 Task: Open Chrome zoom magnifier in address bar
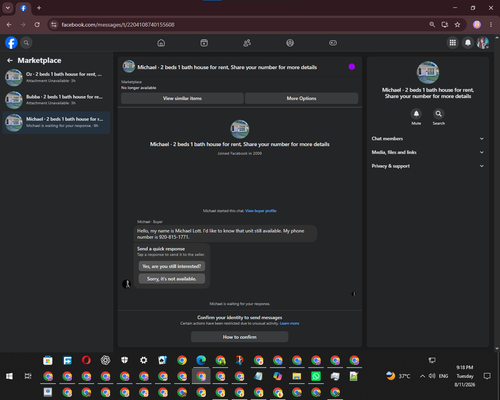tap(432, 25)
